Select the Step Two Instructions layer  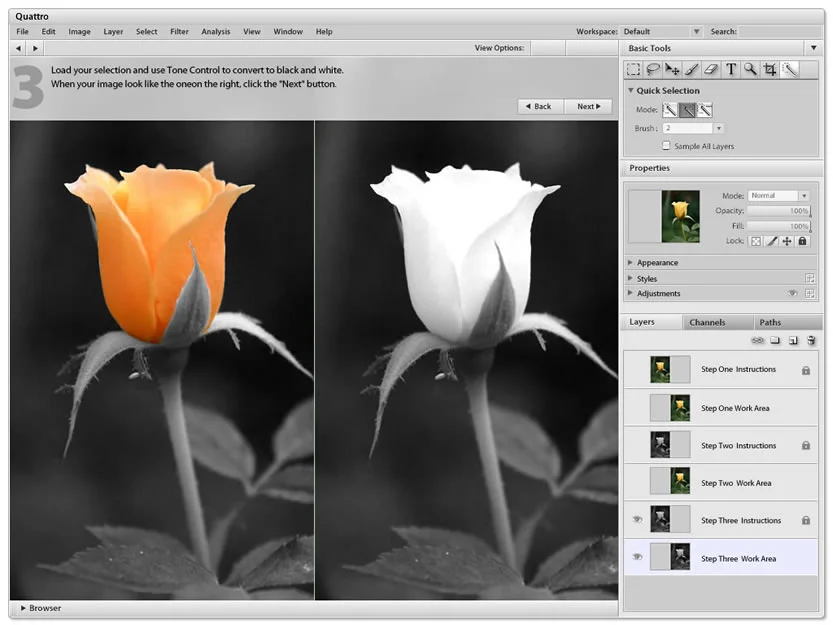(x=721, y=445)
